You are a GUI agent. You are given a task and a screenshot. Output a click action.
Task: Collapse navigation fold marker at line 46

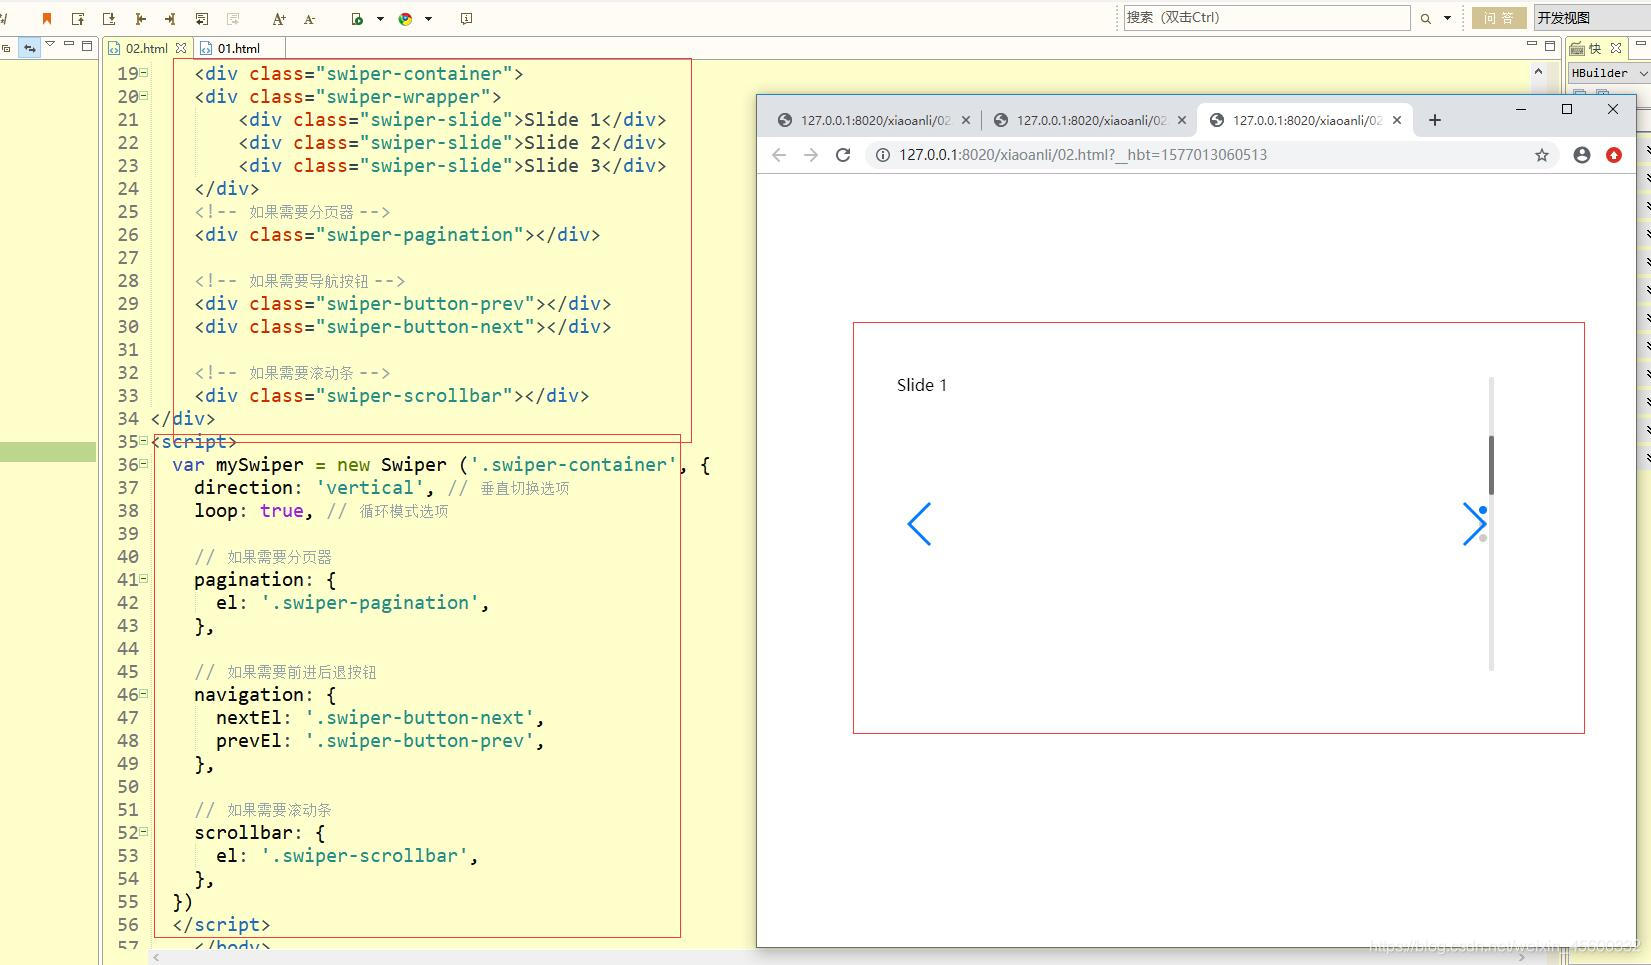[144, 693]
